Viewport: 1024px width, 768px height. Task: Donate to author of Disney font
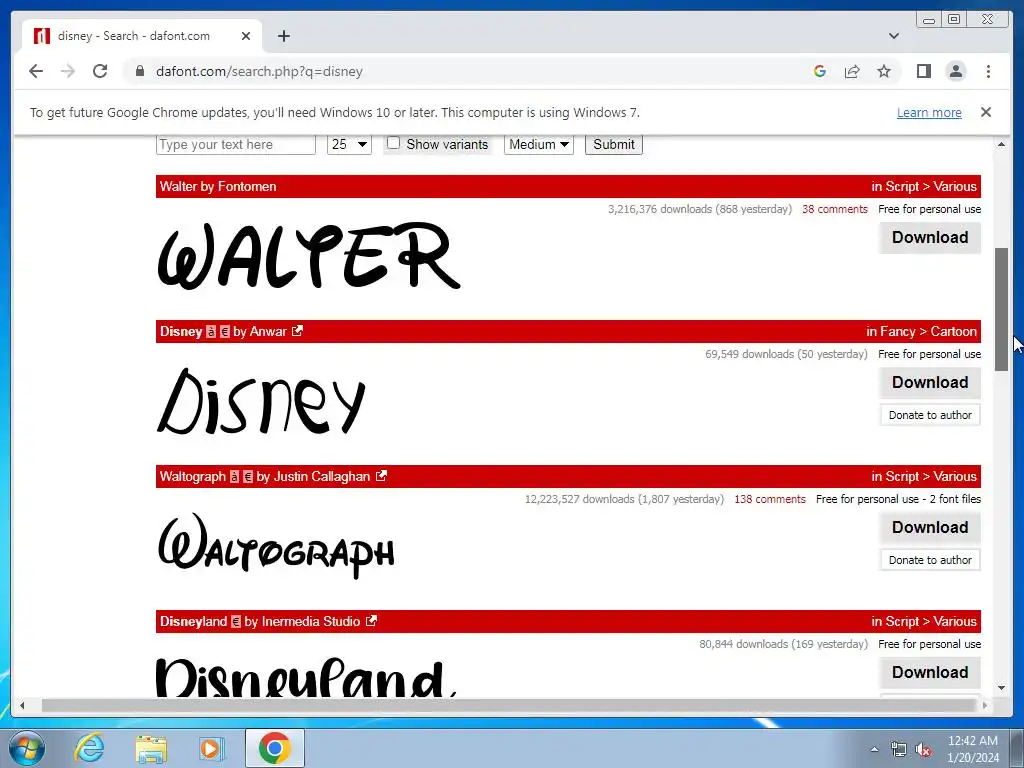pos(930,415)
